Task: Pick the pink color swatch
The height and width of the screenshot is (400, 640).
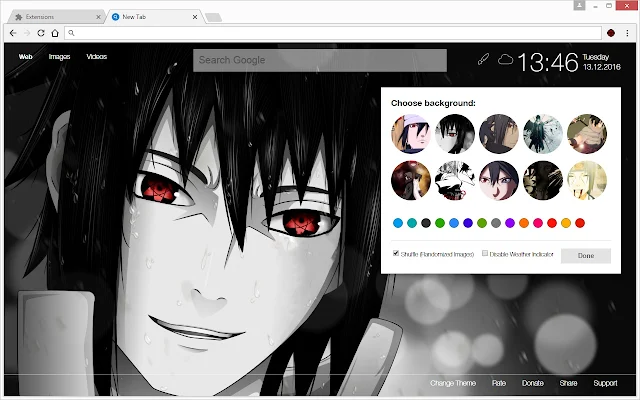Action: tap(538, 223)
